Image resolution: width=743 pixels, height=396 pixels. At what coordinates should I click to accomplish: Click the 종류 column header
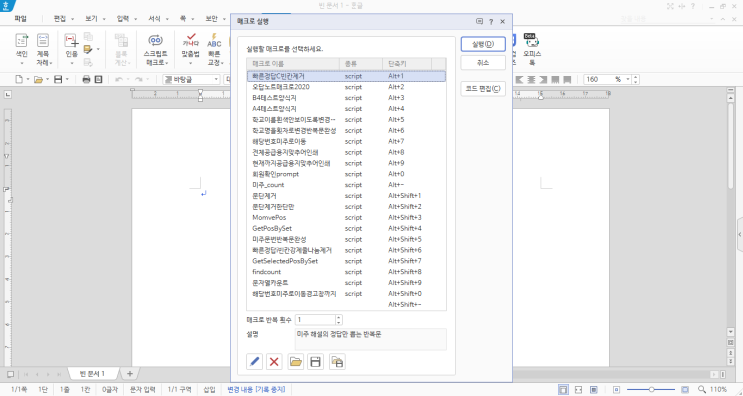361,63
